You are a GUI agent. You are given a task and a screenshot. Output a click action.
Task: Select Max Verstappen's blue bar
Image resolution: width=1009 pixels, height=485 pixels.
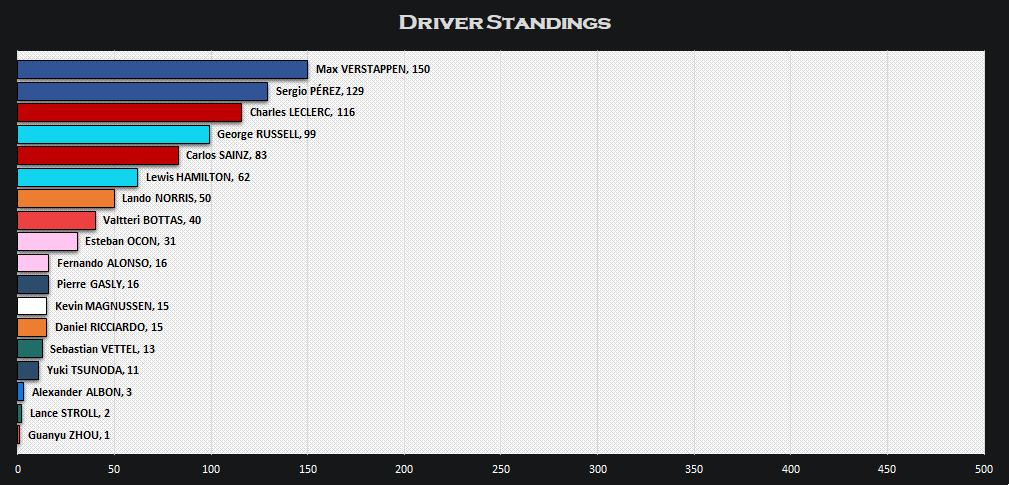pos(162,69)
